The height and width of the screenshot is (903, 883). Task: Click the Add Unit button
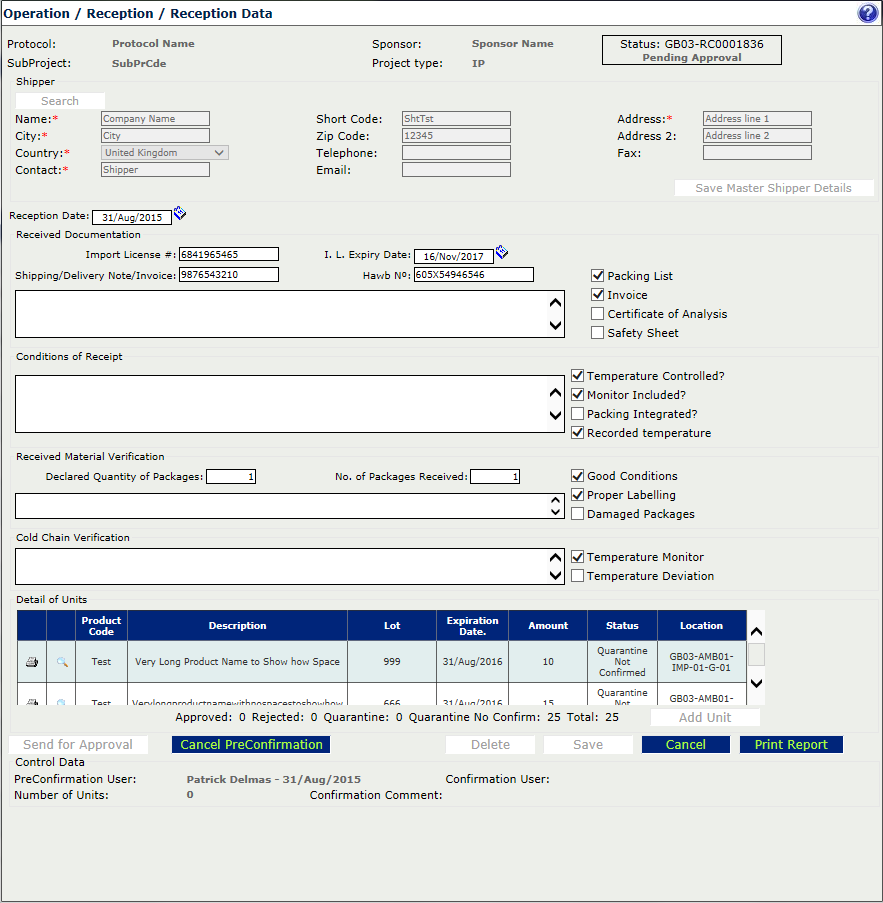tap(705, 718)
